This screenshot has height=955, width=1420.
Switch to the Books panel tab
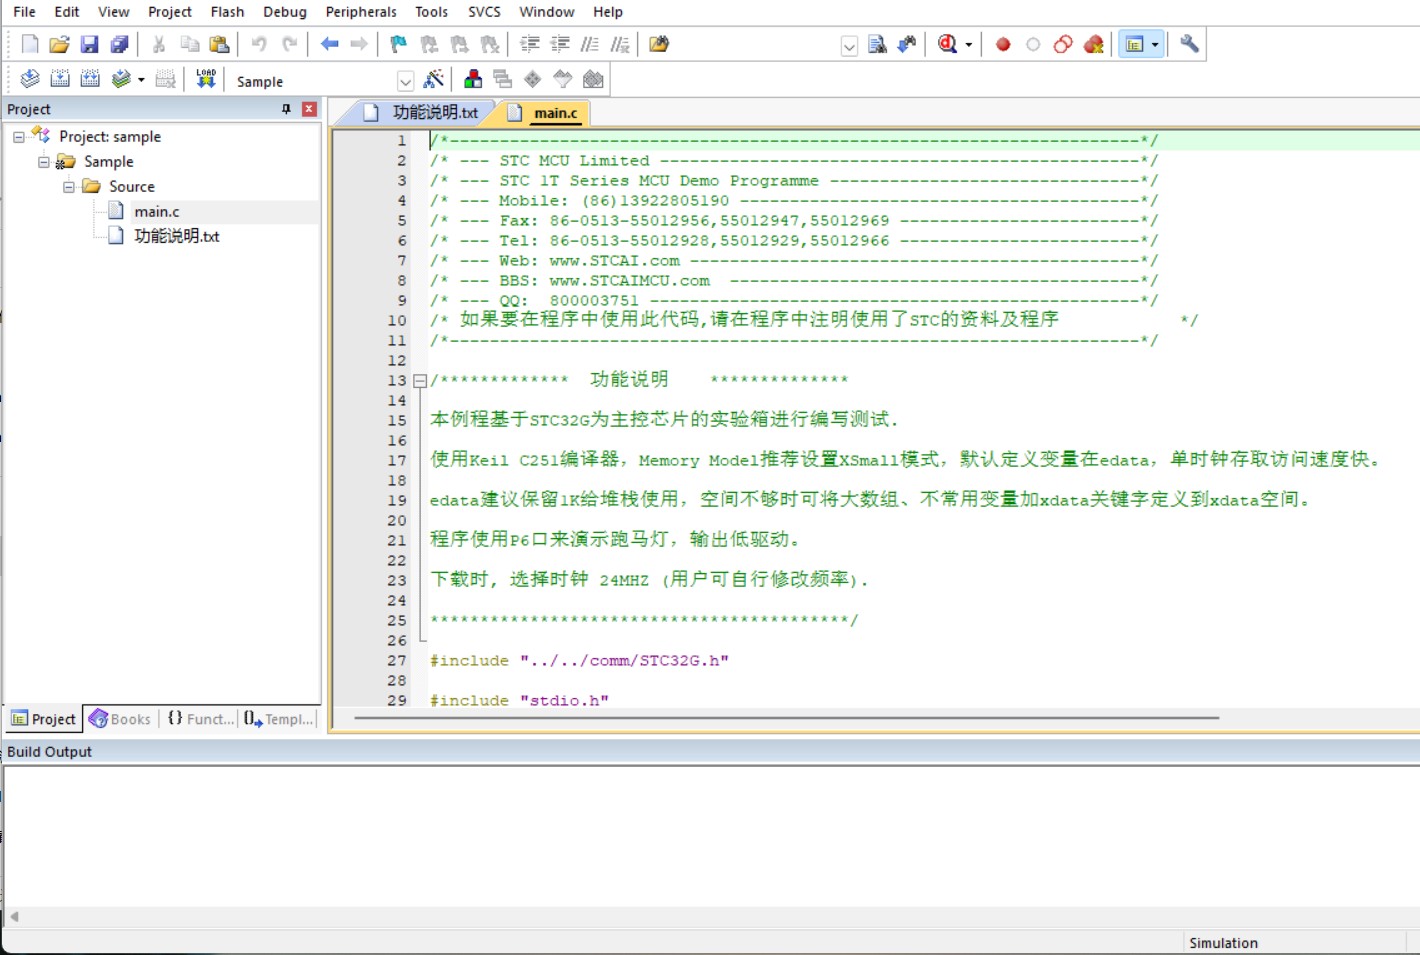coord(120,719)
